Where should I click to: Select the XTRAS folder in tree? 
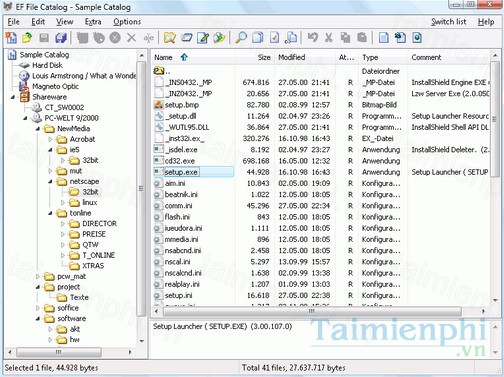(x=93, y=266)
